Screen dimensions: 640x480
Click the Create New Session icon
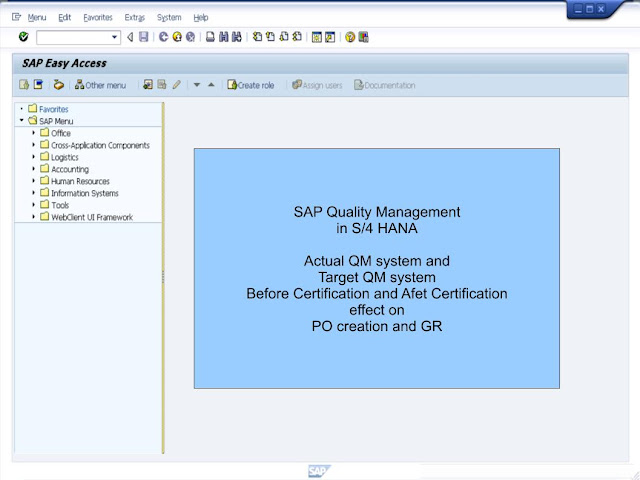[316, 38]
